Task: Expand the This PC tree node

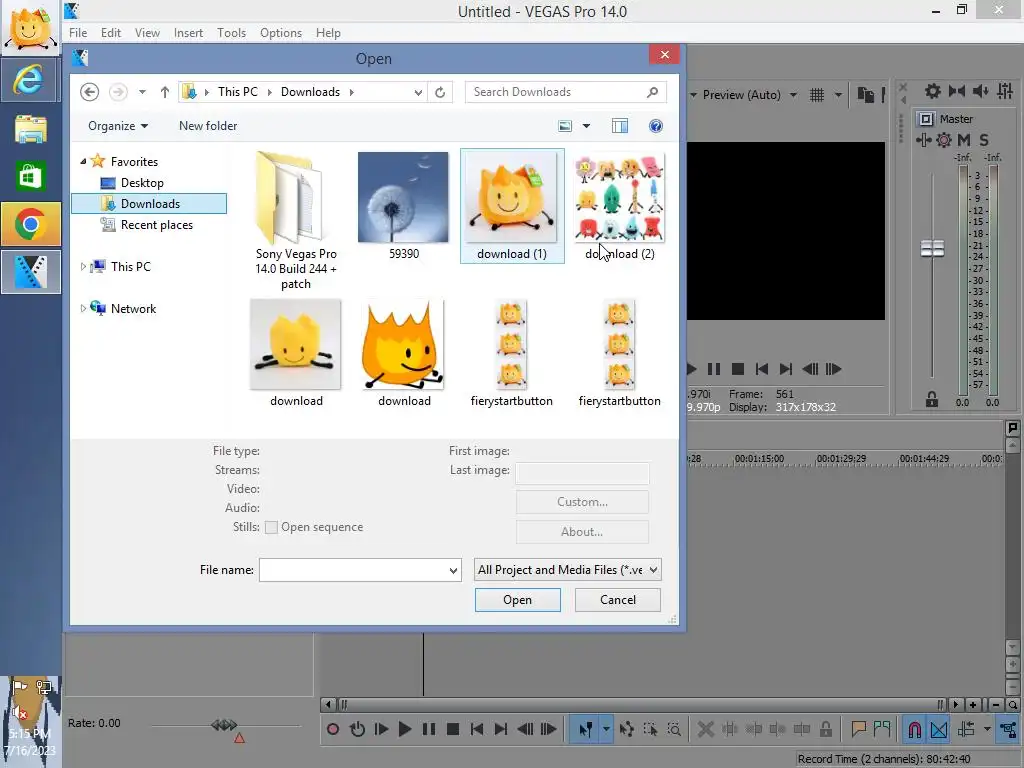Action: tap(83, 266)
